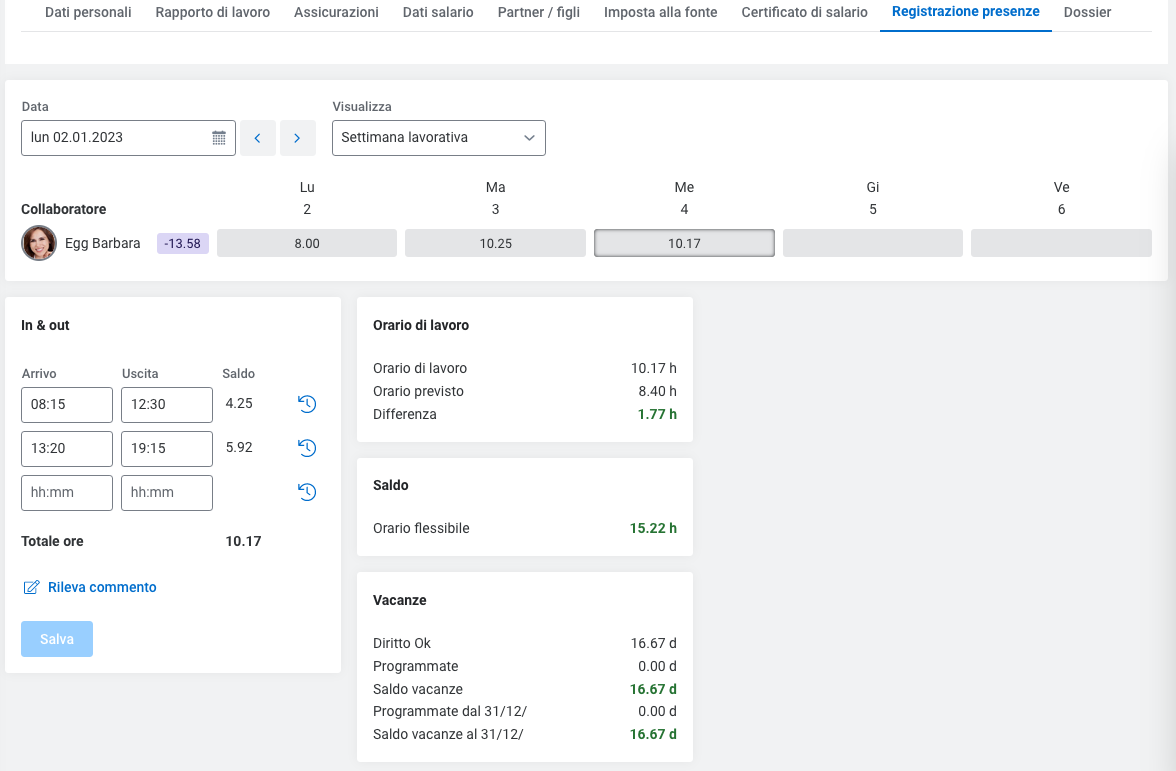Open the Certificato di salario tab
The height and width of the screenshot is (771, 1176).
804,13
